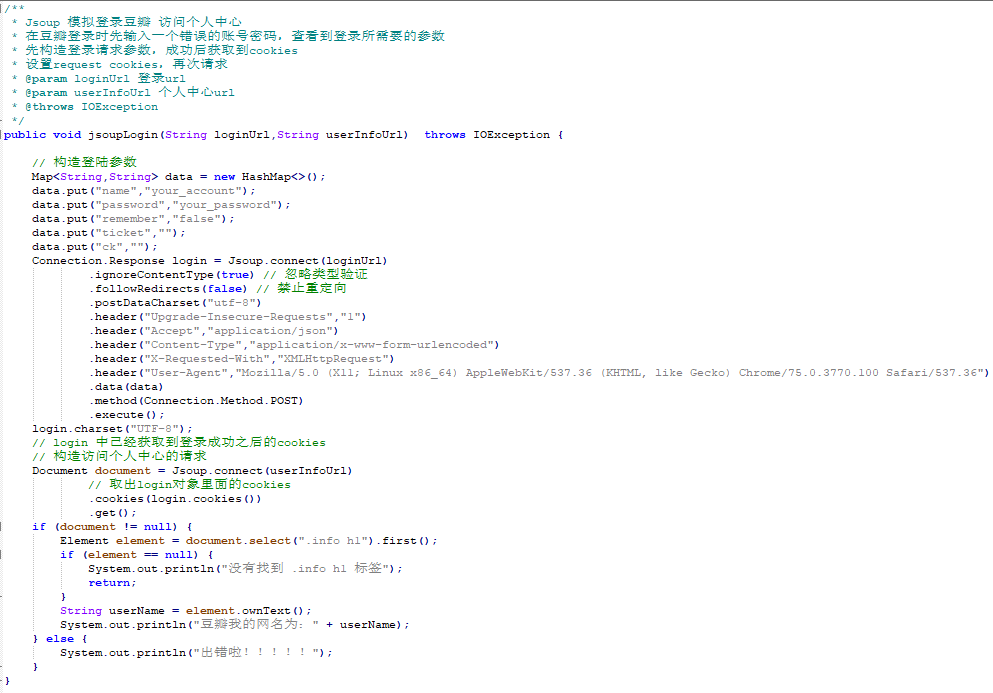Click the "Accept" application/json header line
This screenshot has width=993, height=693.
[213, 331]
